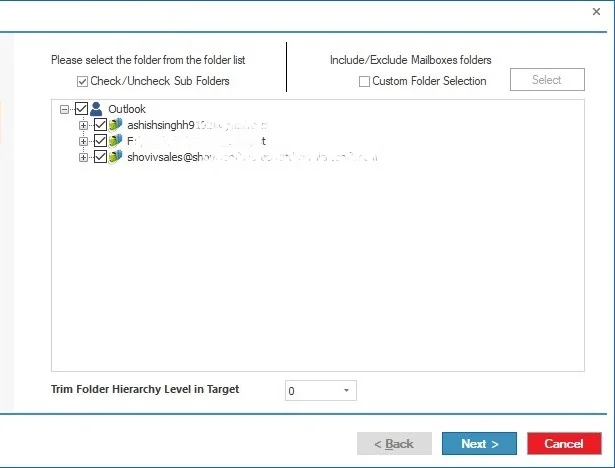Uncheck the Outlook root checkbox
615x468 pixels.
click(x=81, y=109)
